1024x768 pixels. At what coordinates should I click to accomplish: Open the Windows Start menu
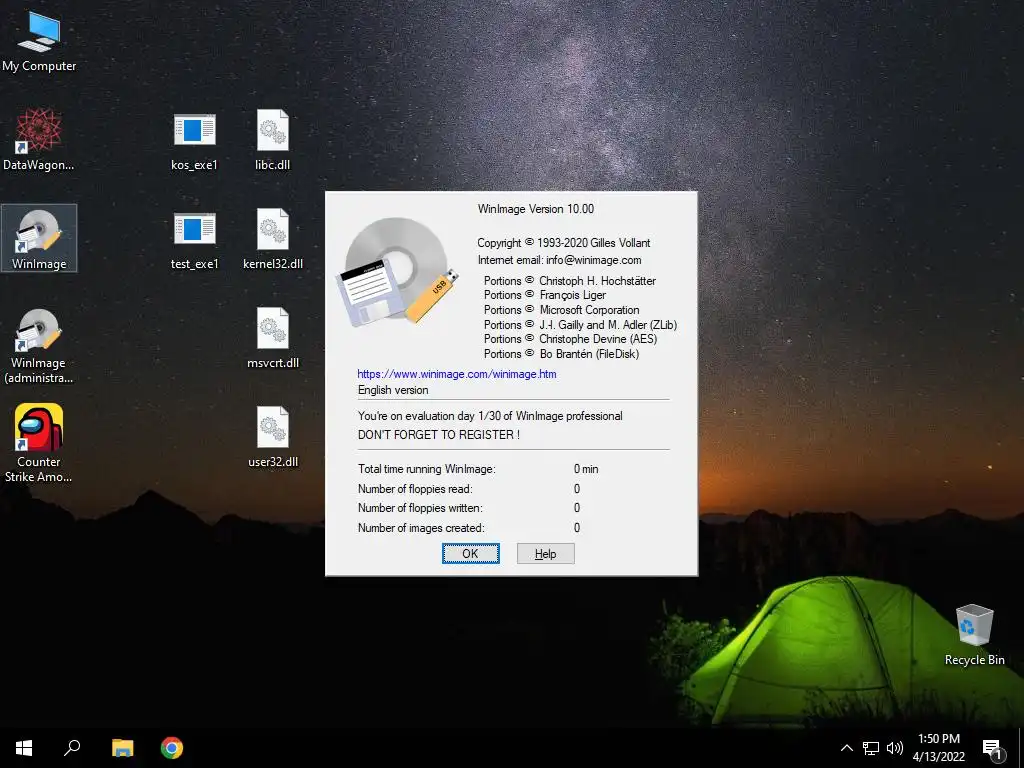[x=24, y=748]
